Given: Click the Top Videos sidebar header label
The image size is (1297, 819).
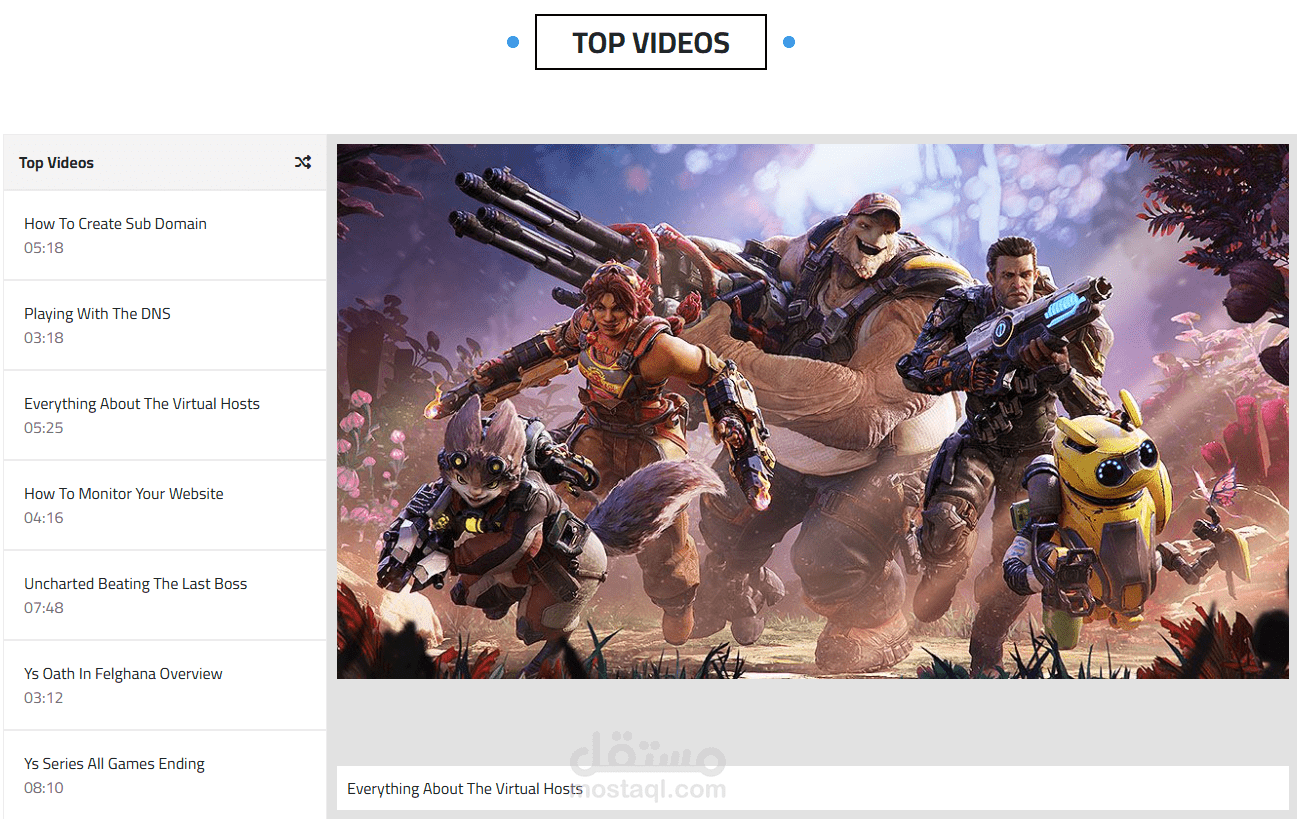Looking at the screenshot, I should 56,162.
